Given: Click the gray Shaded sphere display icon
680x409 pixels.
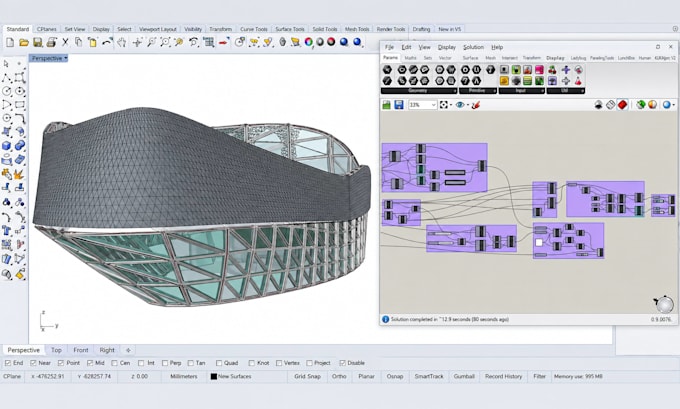Looking at the screenshot, I should (320, 42).
